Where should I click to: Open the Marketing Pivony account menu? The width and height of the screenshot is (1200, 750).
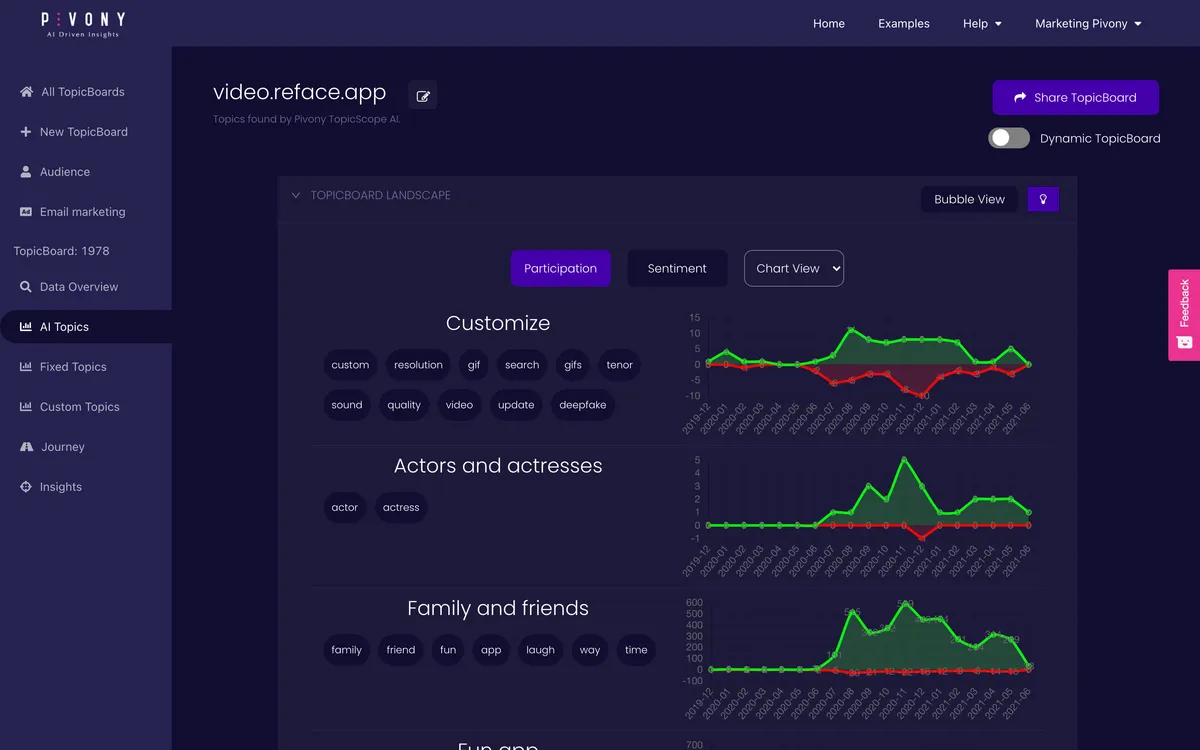(x=1088, y=24)
